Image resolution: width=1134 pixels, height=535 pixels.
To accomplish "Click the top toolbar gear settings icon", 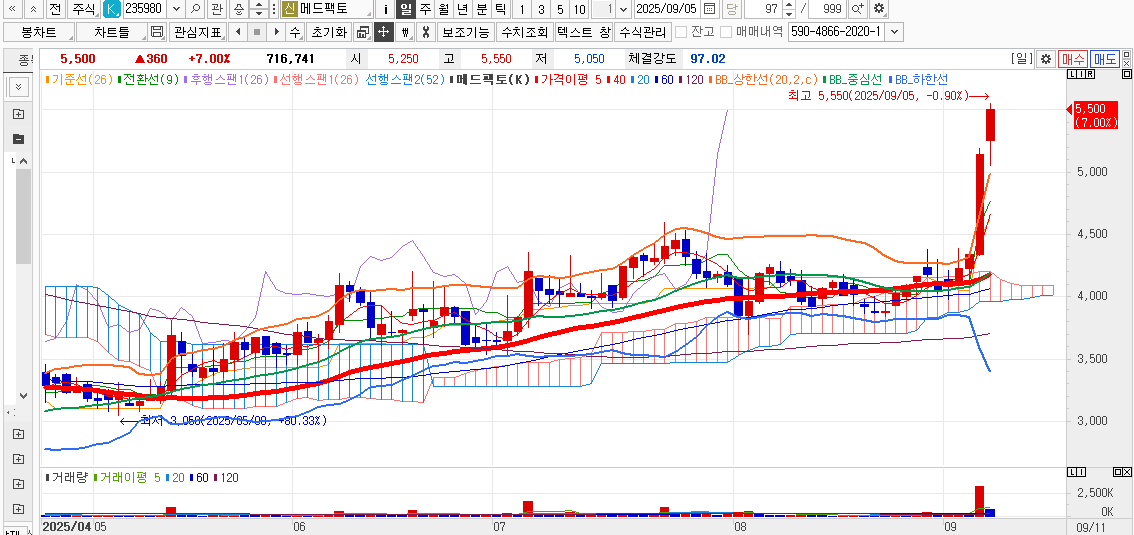I will pyautogui.click(x=878, y=9).
